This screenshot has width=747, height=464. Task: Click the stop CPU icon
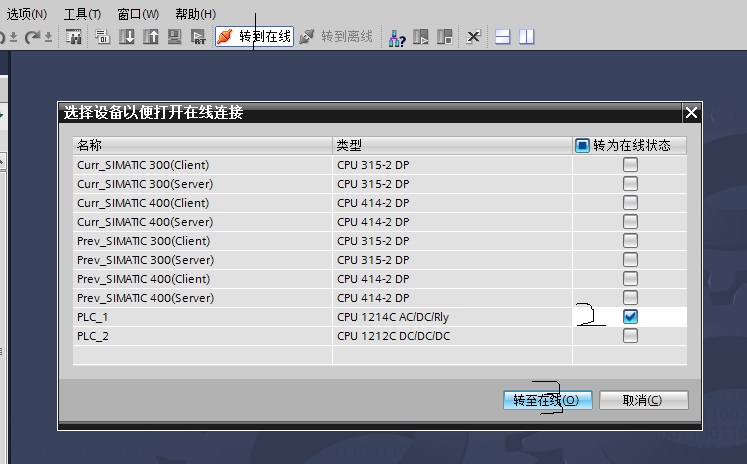tap(444, 37)
